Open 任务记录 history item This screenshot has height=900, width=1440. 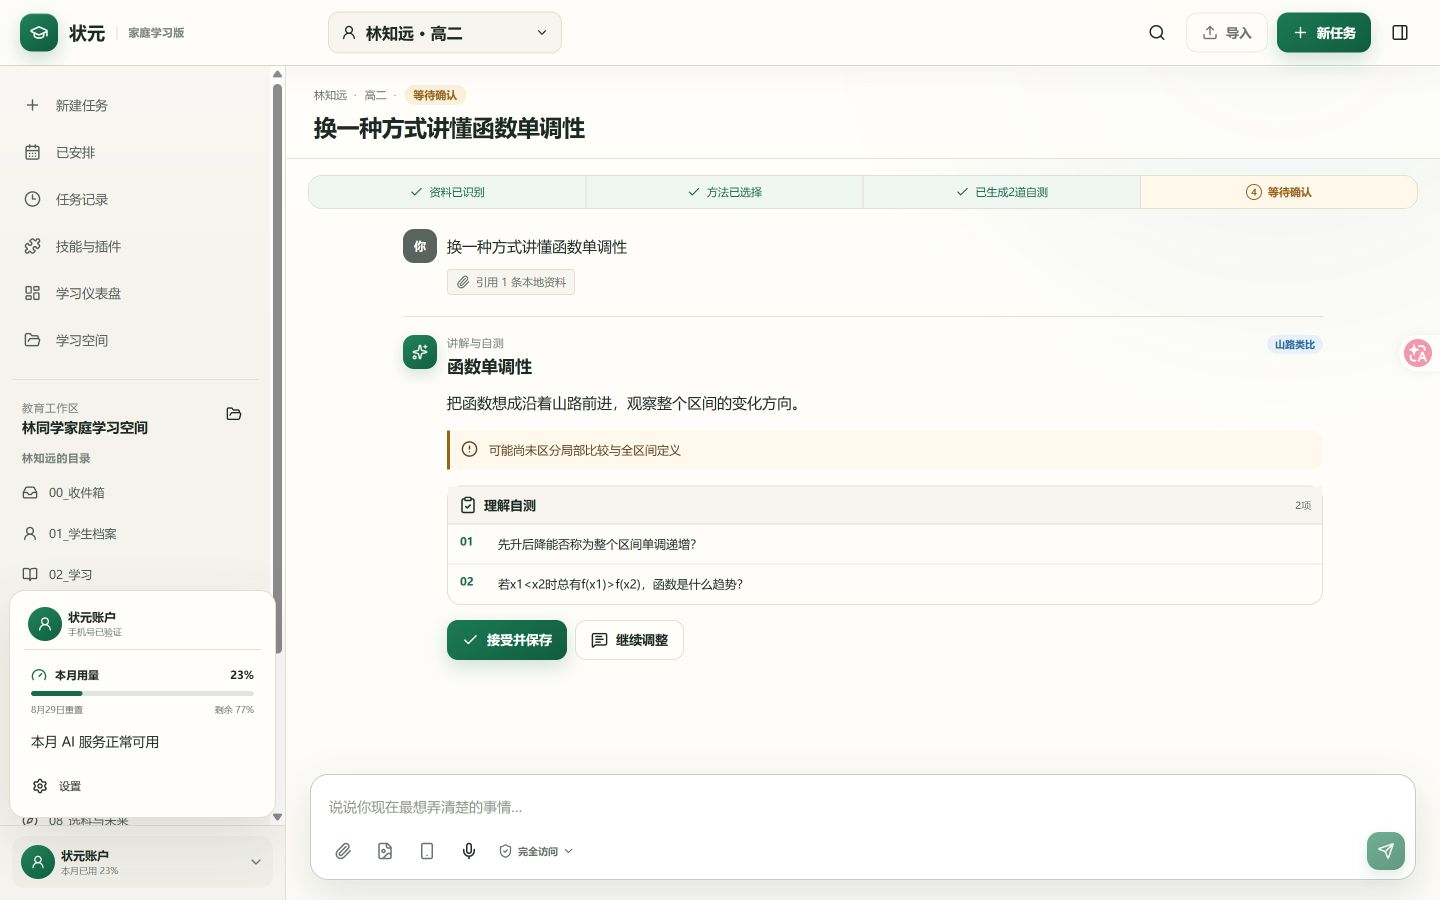135,199
